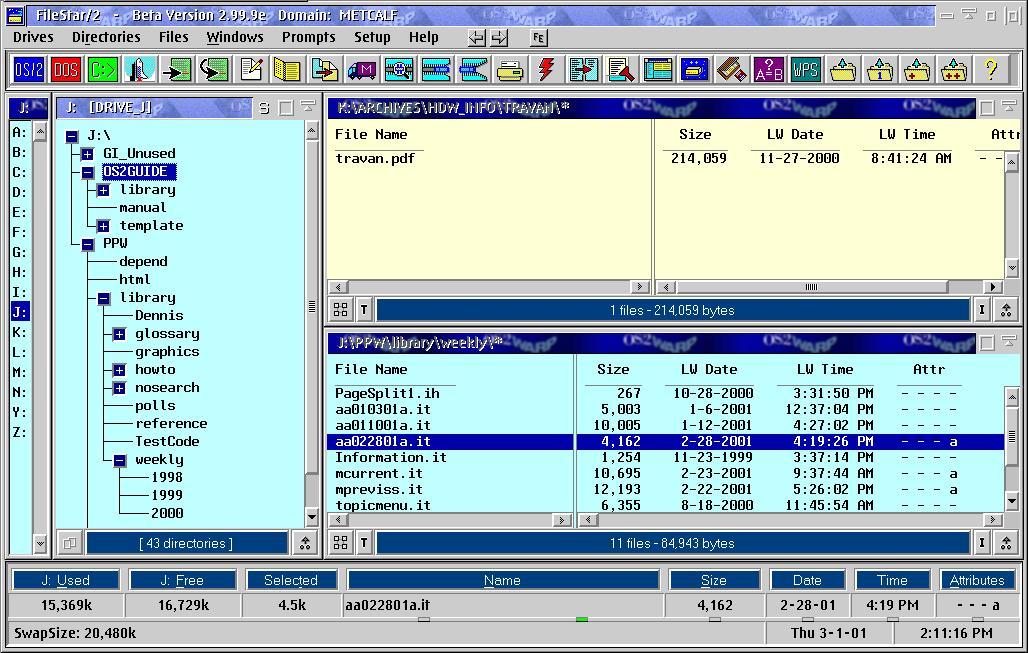1028x653 pixels.
Task: Click the red lightning bolt icon
Action: click(x=546, y=69)
